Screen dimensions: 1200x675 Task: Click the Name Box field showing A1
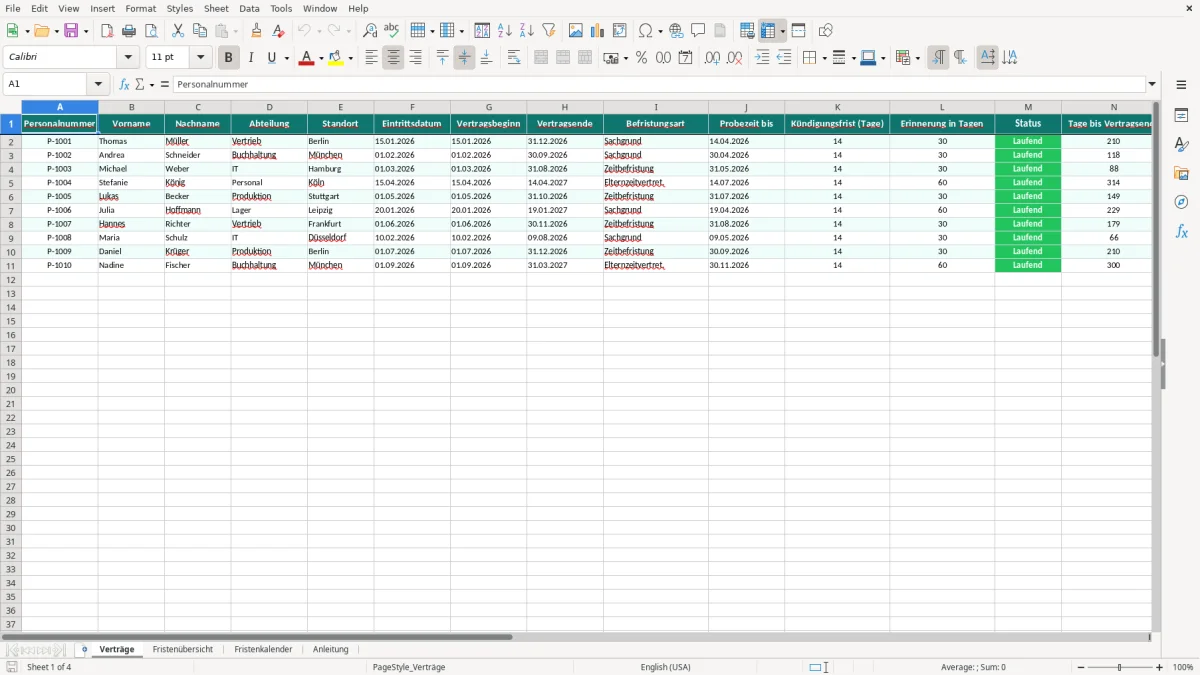click(46, 84)
